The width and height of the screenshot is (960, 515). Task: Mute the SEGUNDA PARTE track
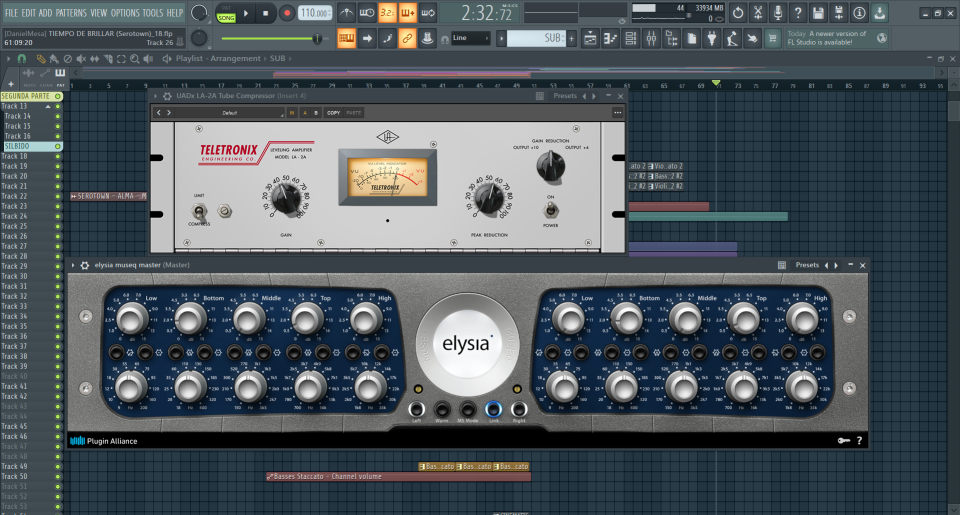coord(58,96)
